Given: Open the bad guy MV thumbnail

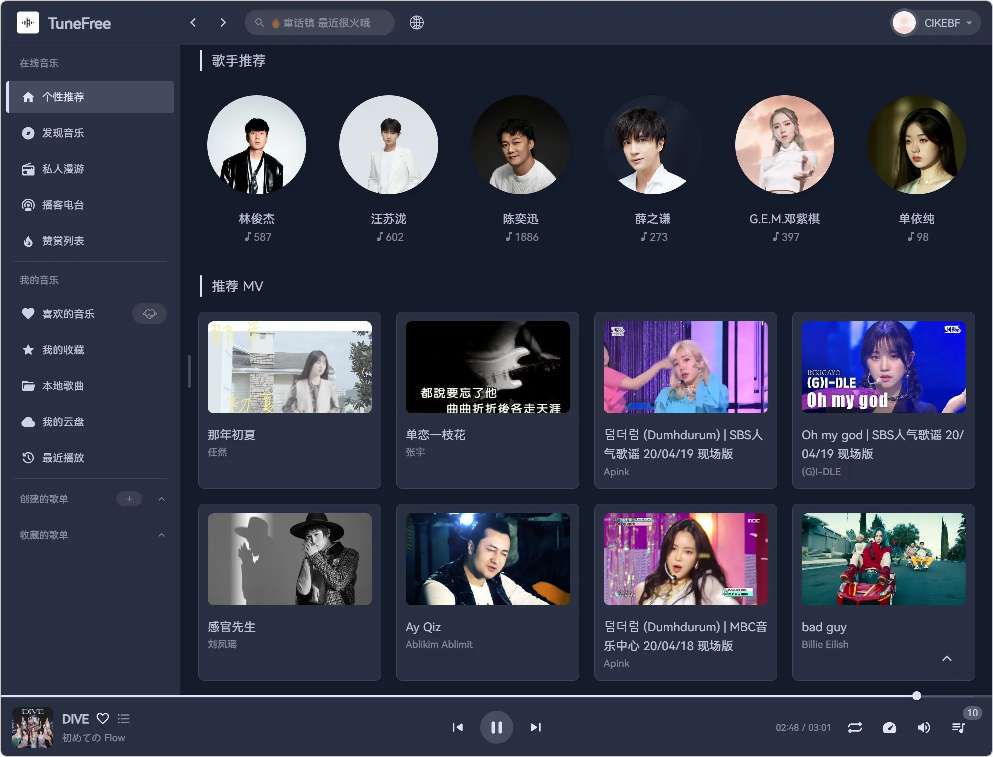Looking at the screenshot, I should [x=883, y=559].
